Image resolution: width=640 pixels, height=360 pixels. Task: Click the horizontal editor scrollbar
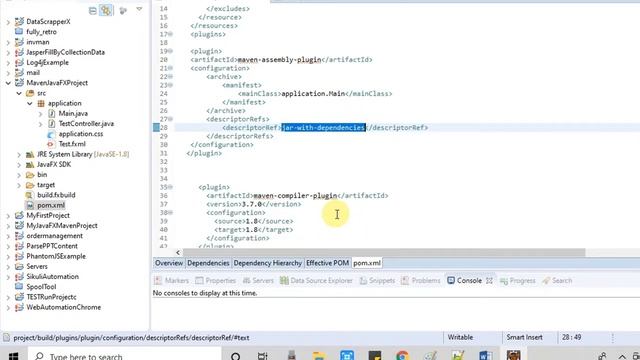(x=384, y=253)
